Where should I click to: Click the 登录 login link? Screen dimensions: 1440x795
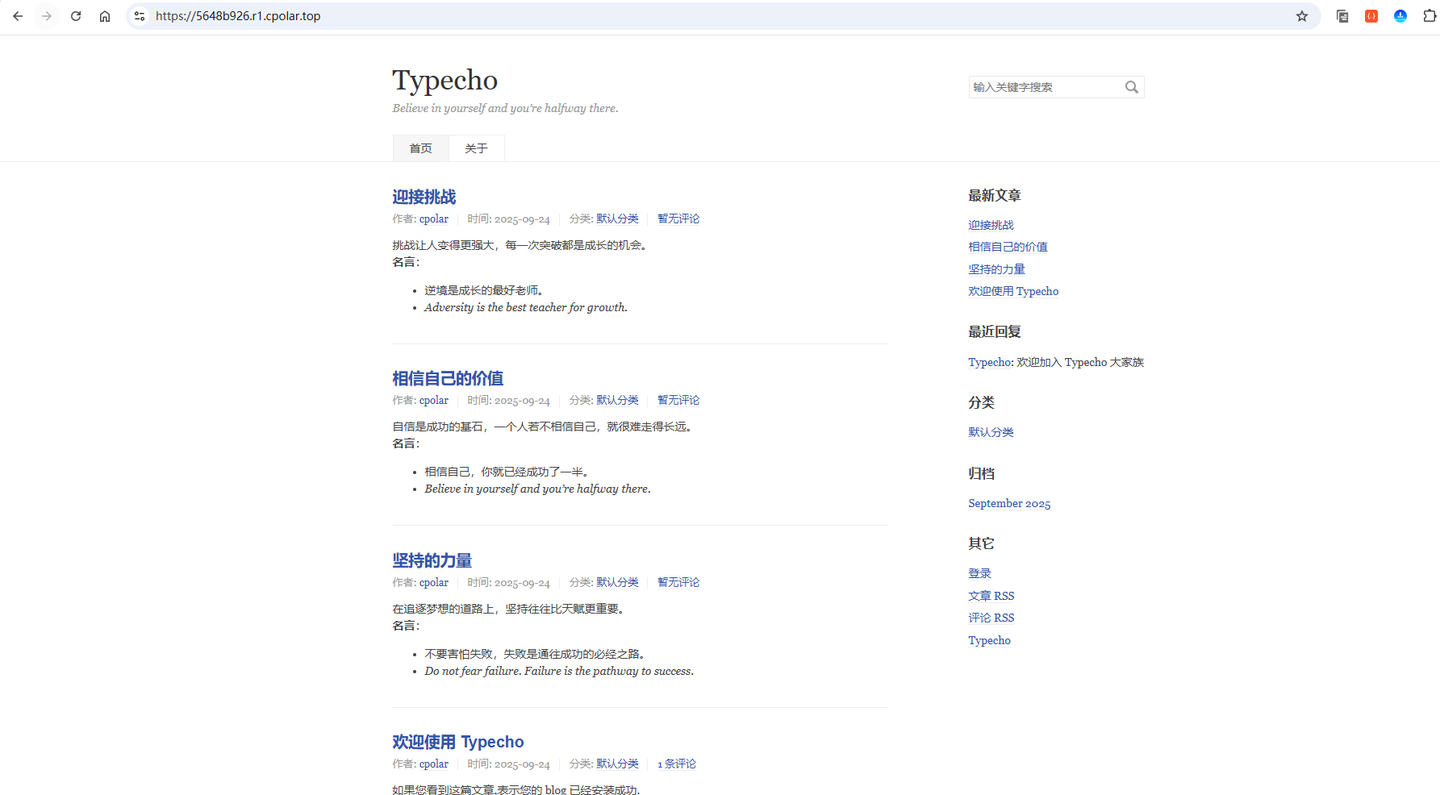pyautogui.click(x=979, y=572)
